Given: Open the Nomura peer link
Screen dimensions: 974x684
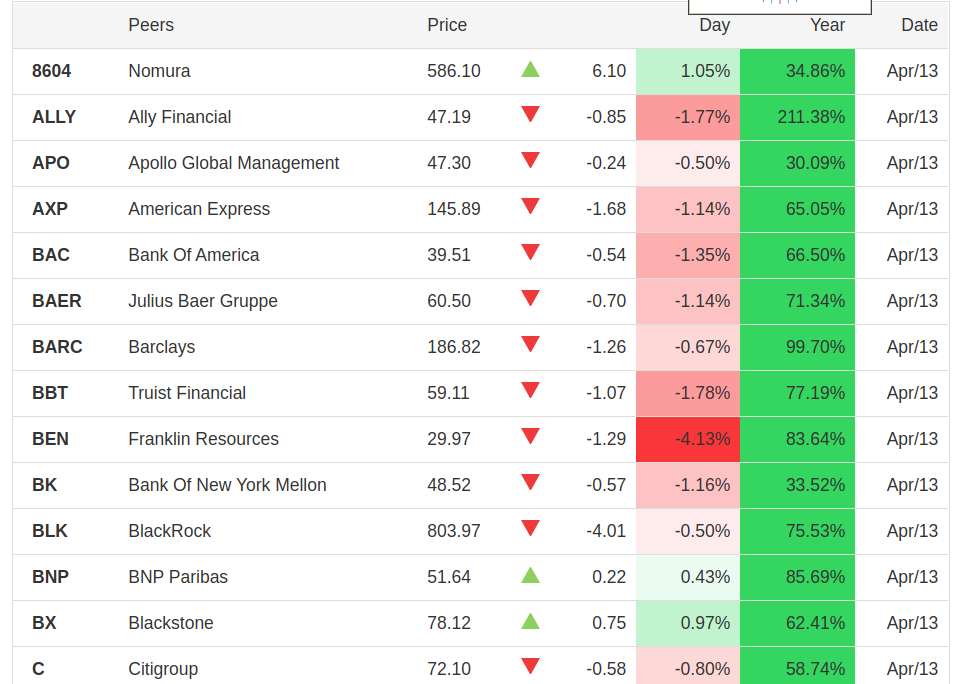Looking at the screenshot, I should pyautogui.click(x=159, y=71).
